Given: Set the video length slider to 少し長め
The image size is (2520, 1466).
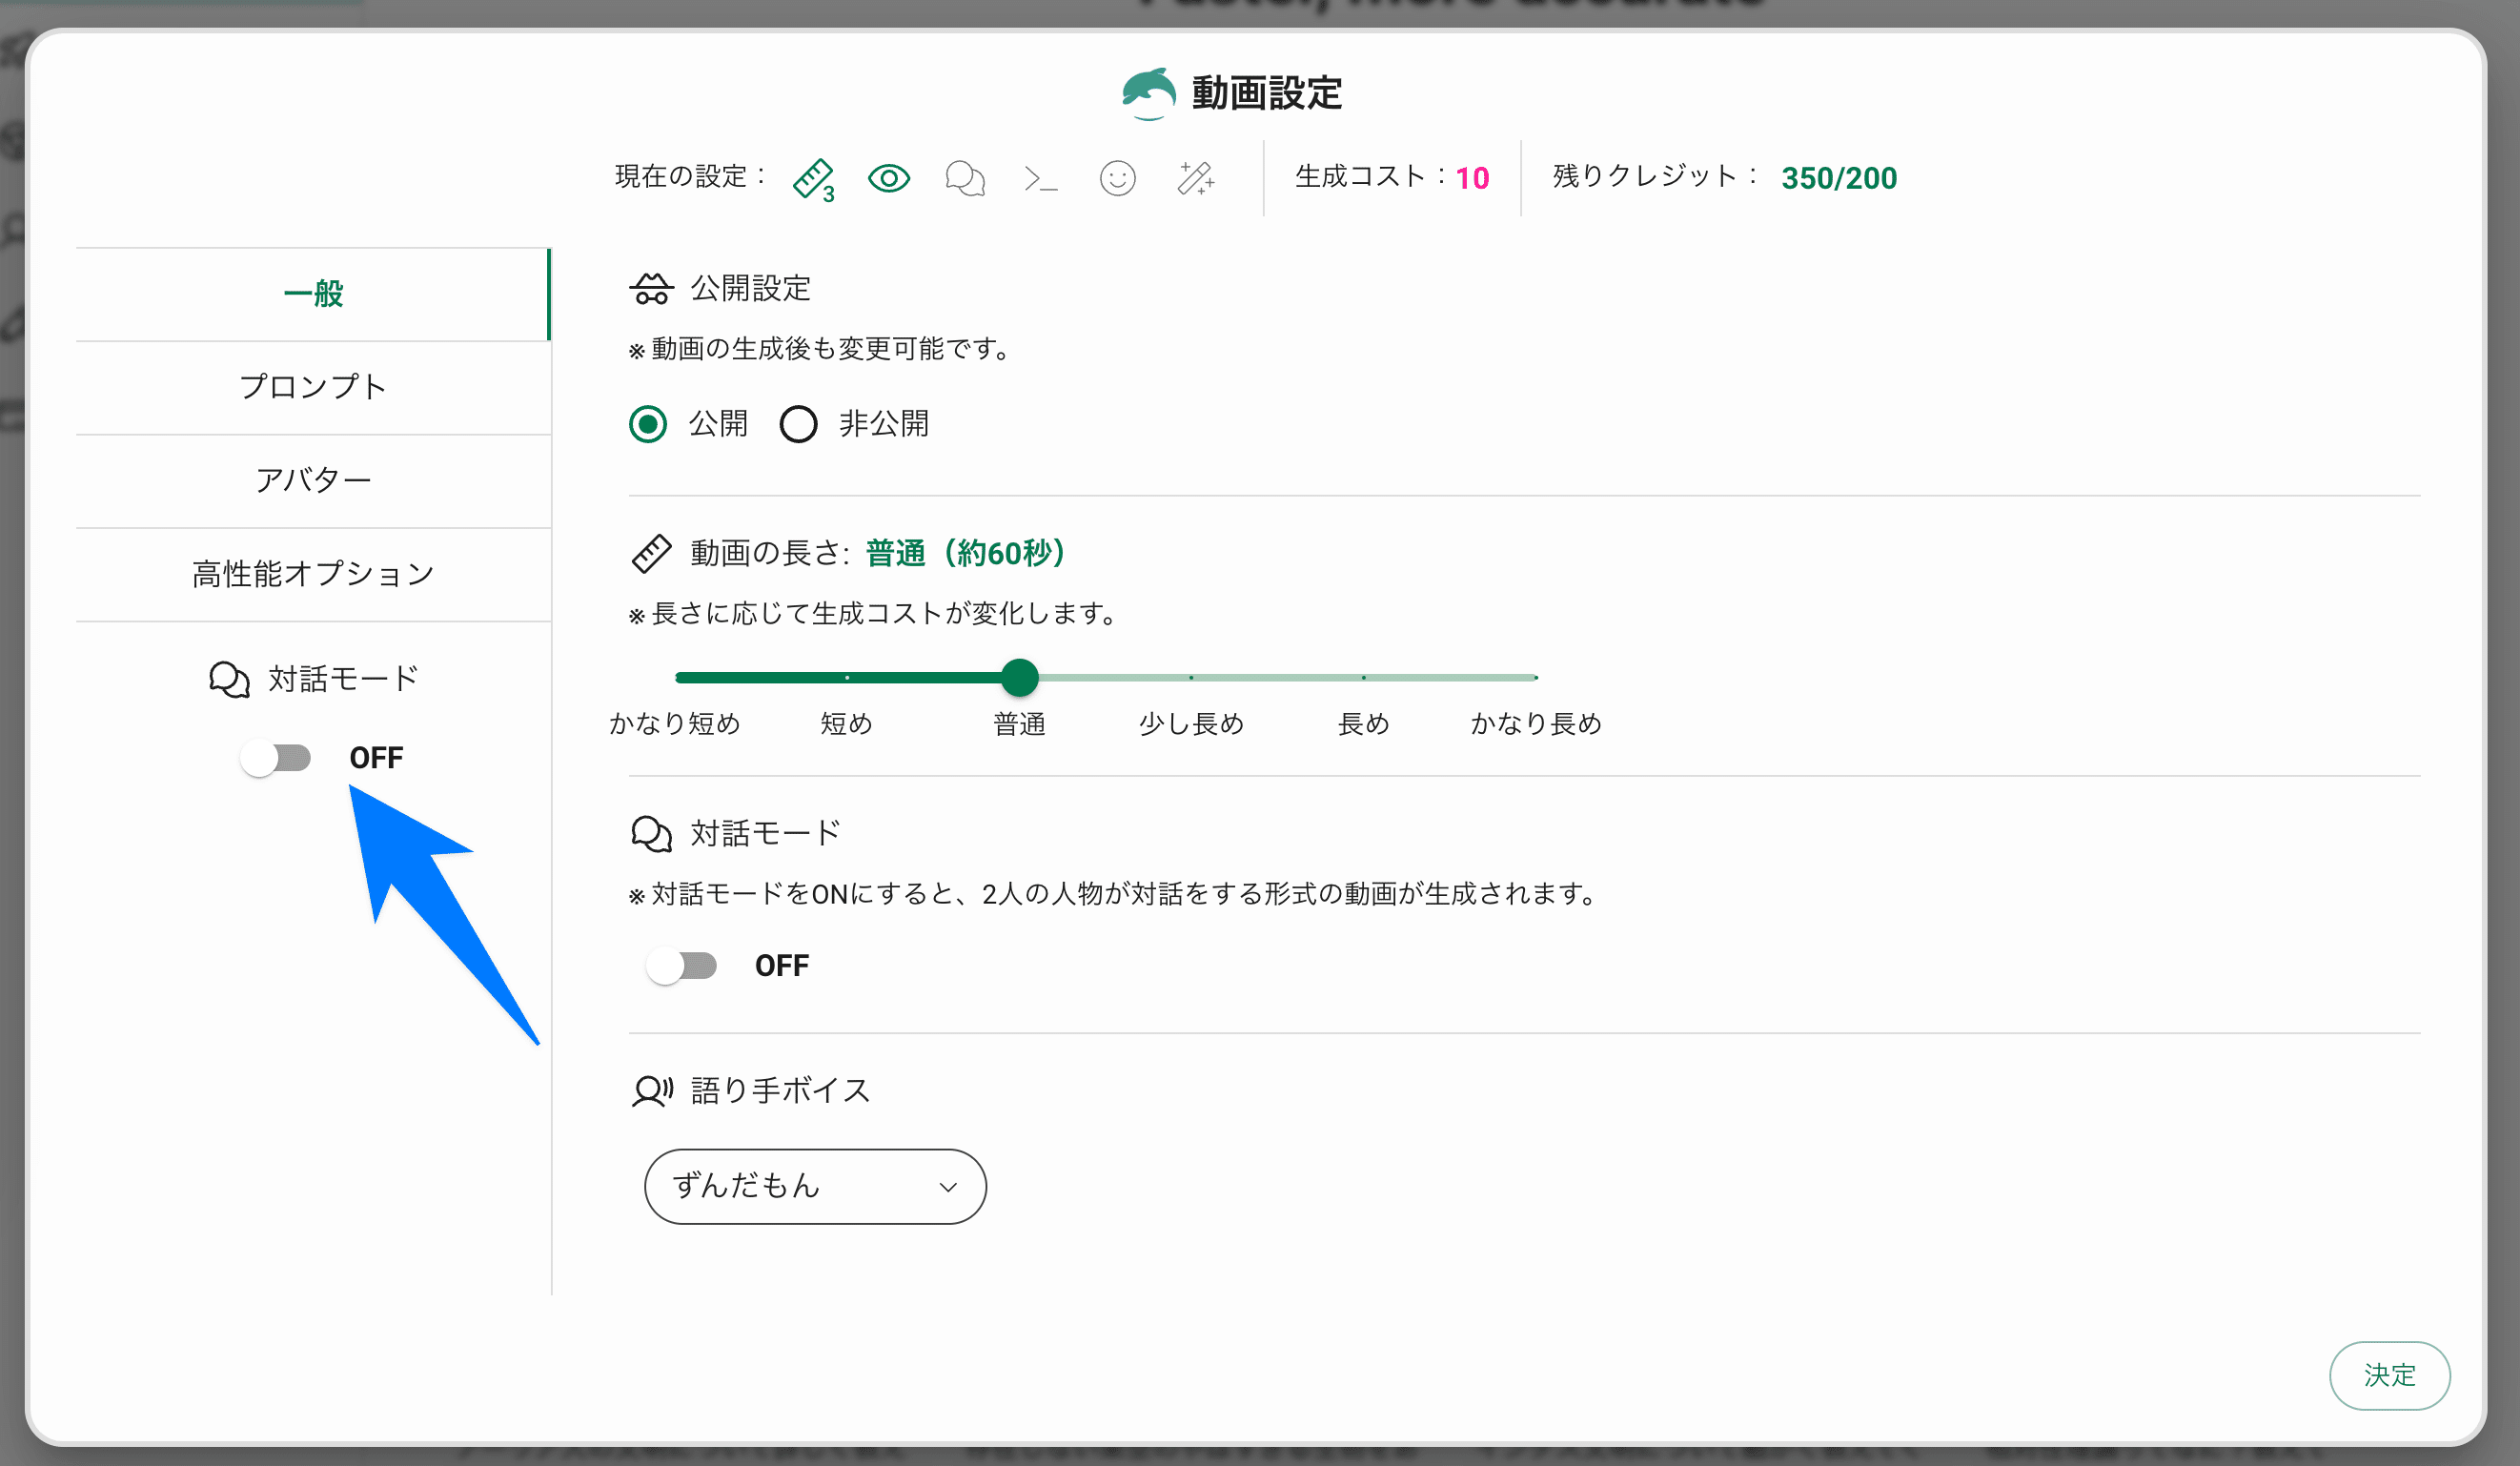Looking at the screenshot, I should (x=1191, y=678).
